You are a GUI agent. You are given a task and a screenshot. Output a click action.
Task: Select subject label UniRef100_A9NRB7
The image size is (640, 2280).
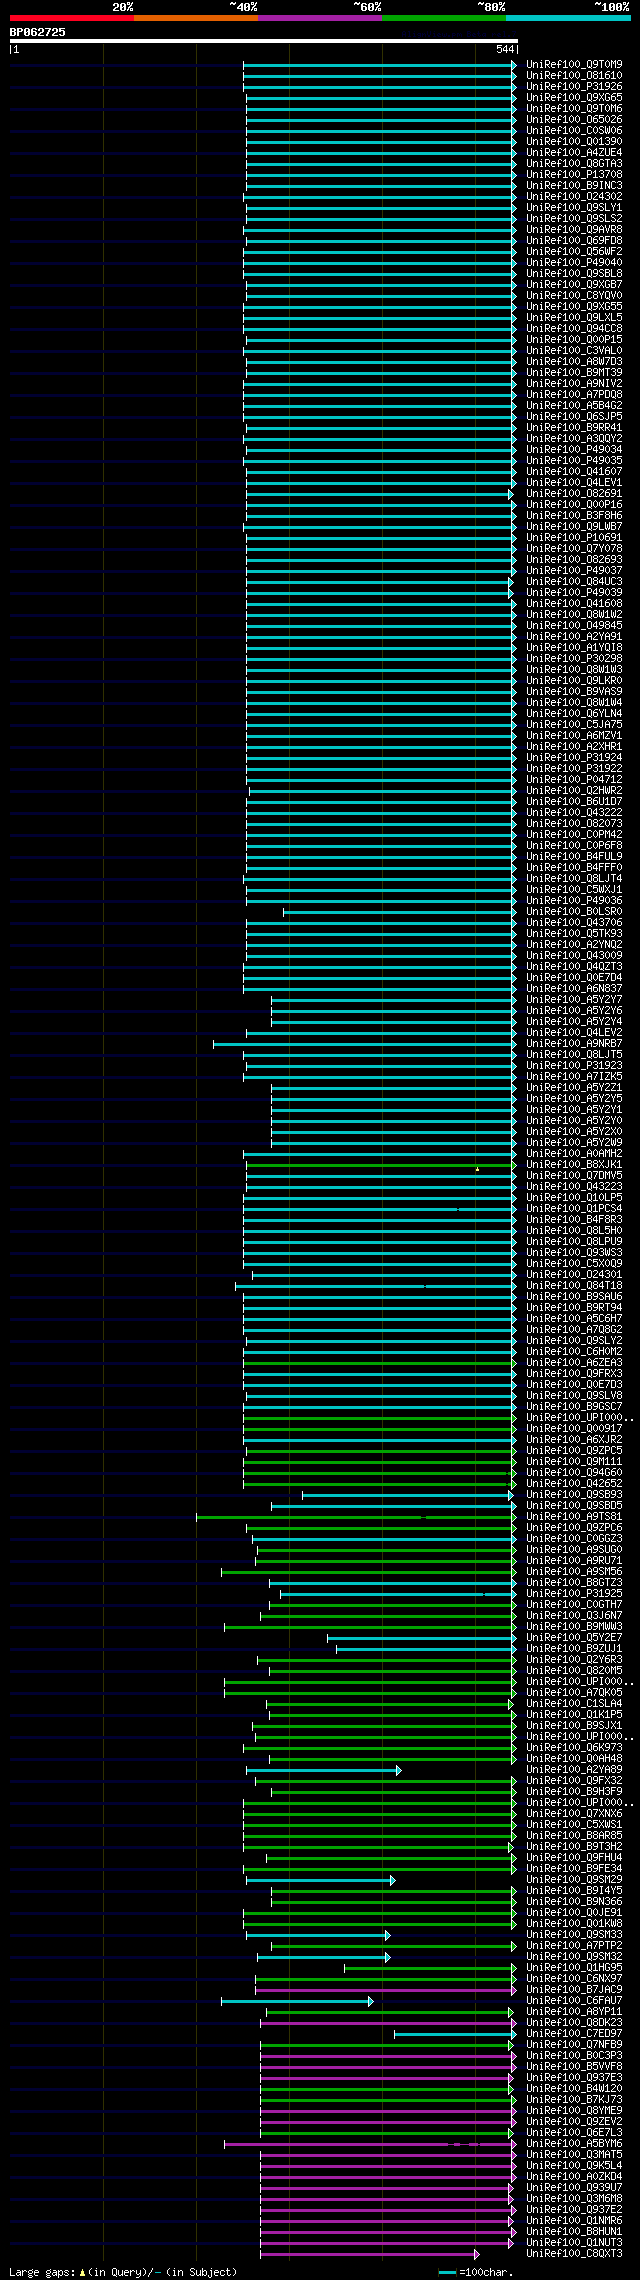(x=574, y=1043)
